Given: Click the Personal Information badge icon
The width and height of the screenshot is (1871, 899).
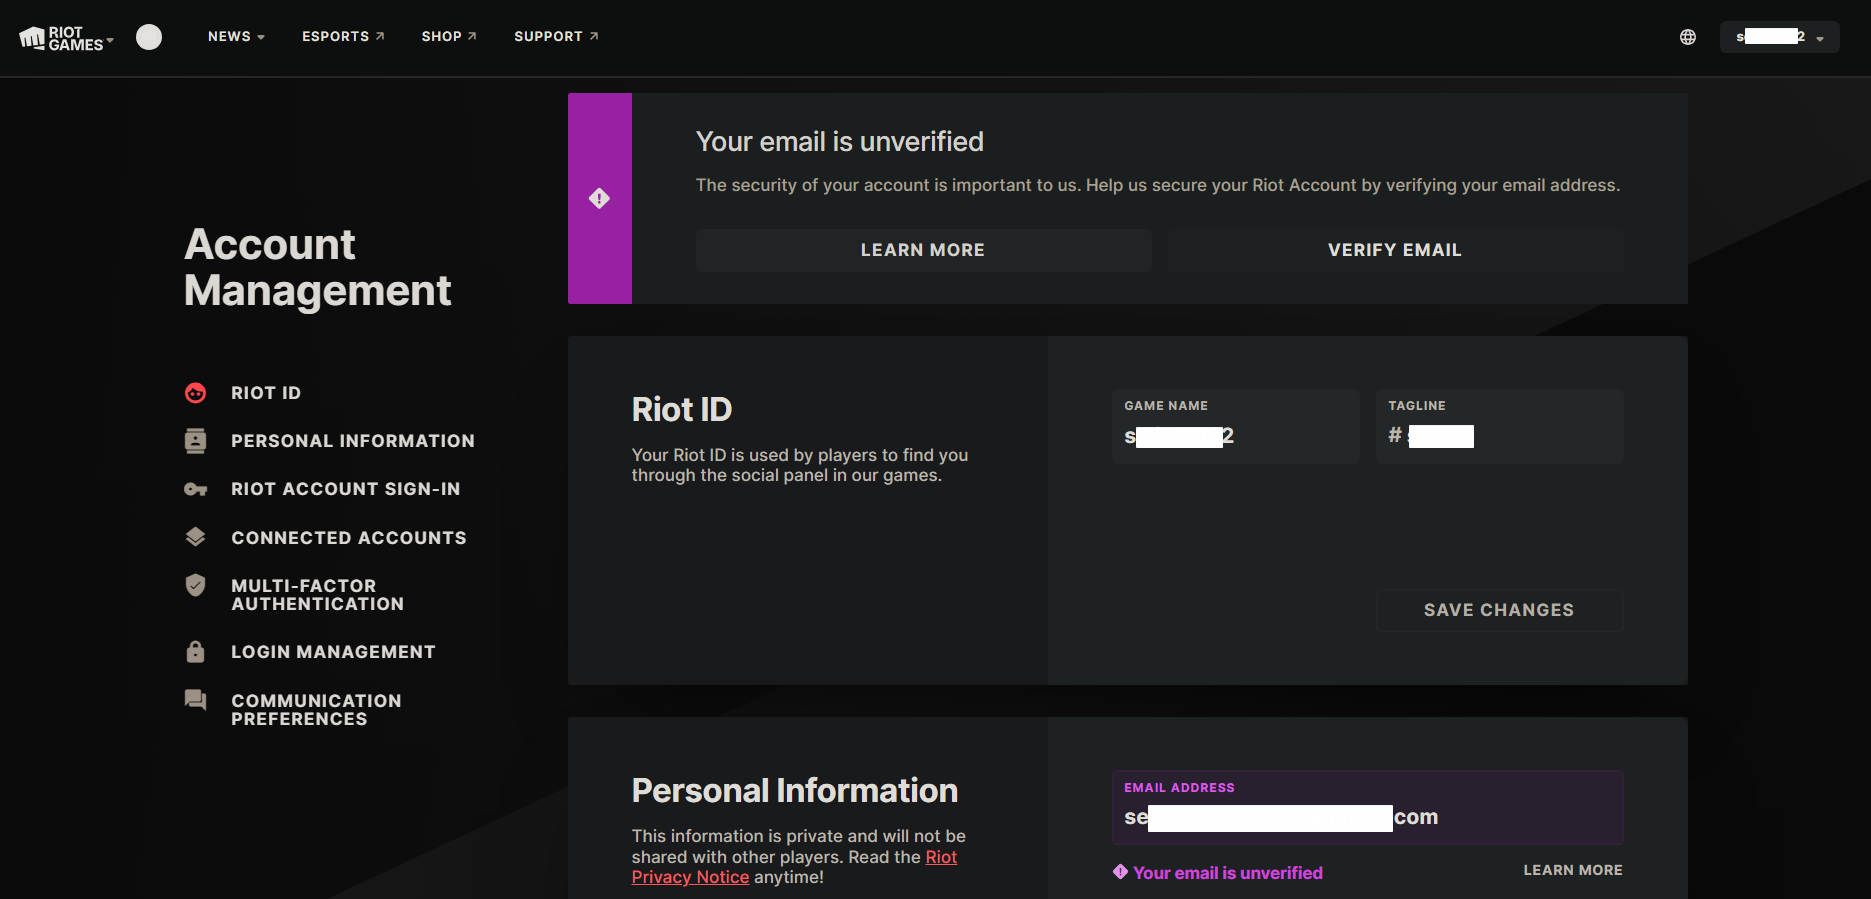Looking at the screenshot, I should (196, 441).
